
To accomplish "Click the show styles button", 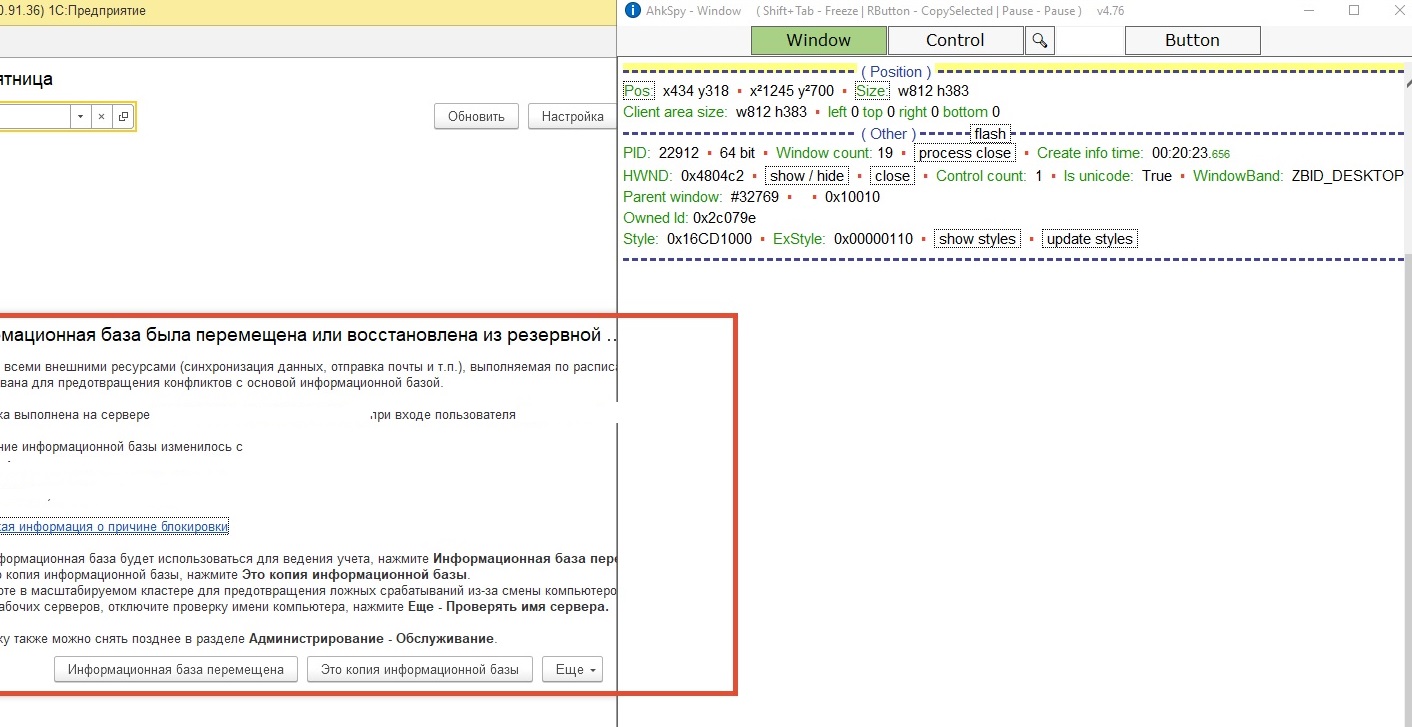I will coord(977,239).
